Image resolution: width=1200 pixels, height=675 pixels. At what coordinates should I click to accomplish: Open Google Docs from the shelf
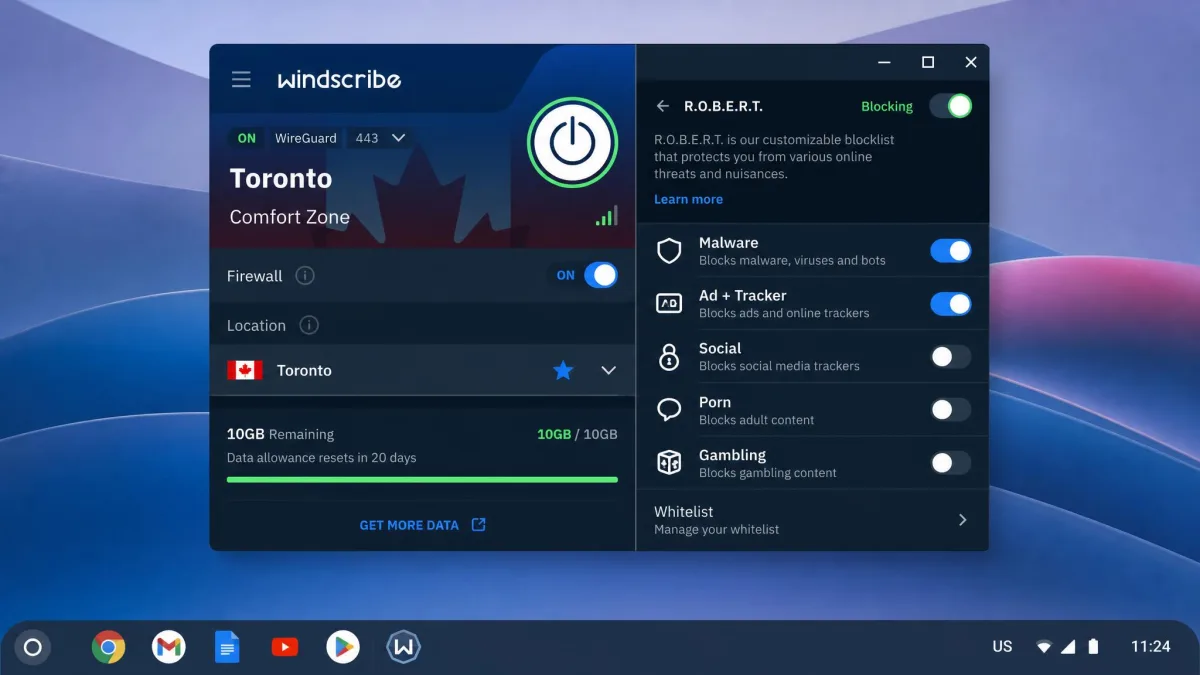[227, 647]
